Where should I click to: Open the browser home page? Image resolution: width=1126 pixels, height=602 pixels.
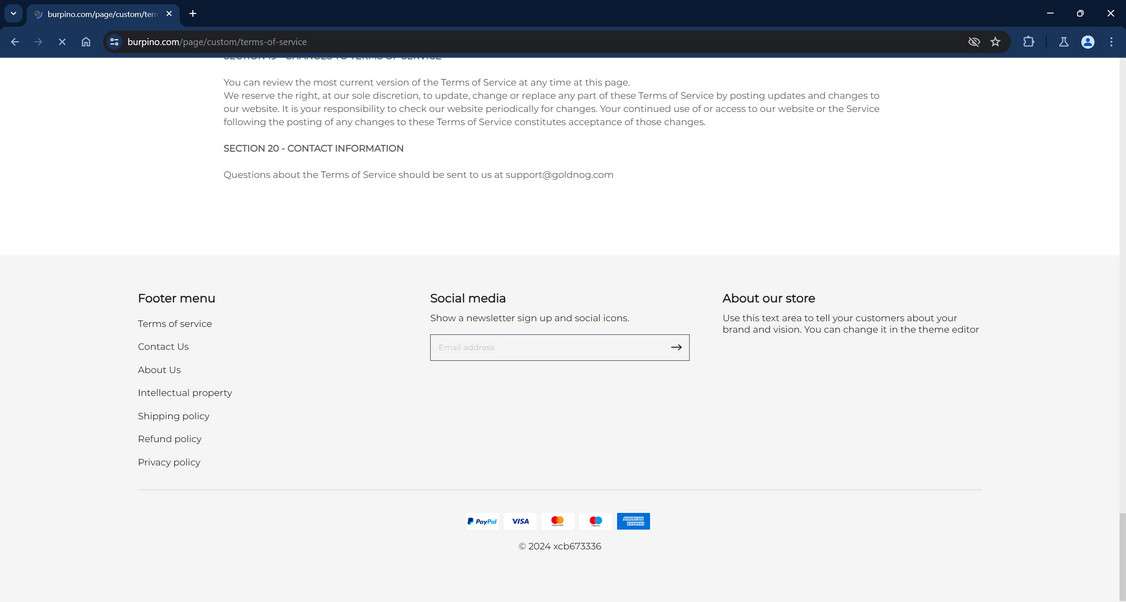(x=86, y=42)
